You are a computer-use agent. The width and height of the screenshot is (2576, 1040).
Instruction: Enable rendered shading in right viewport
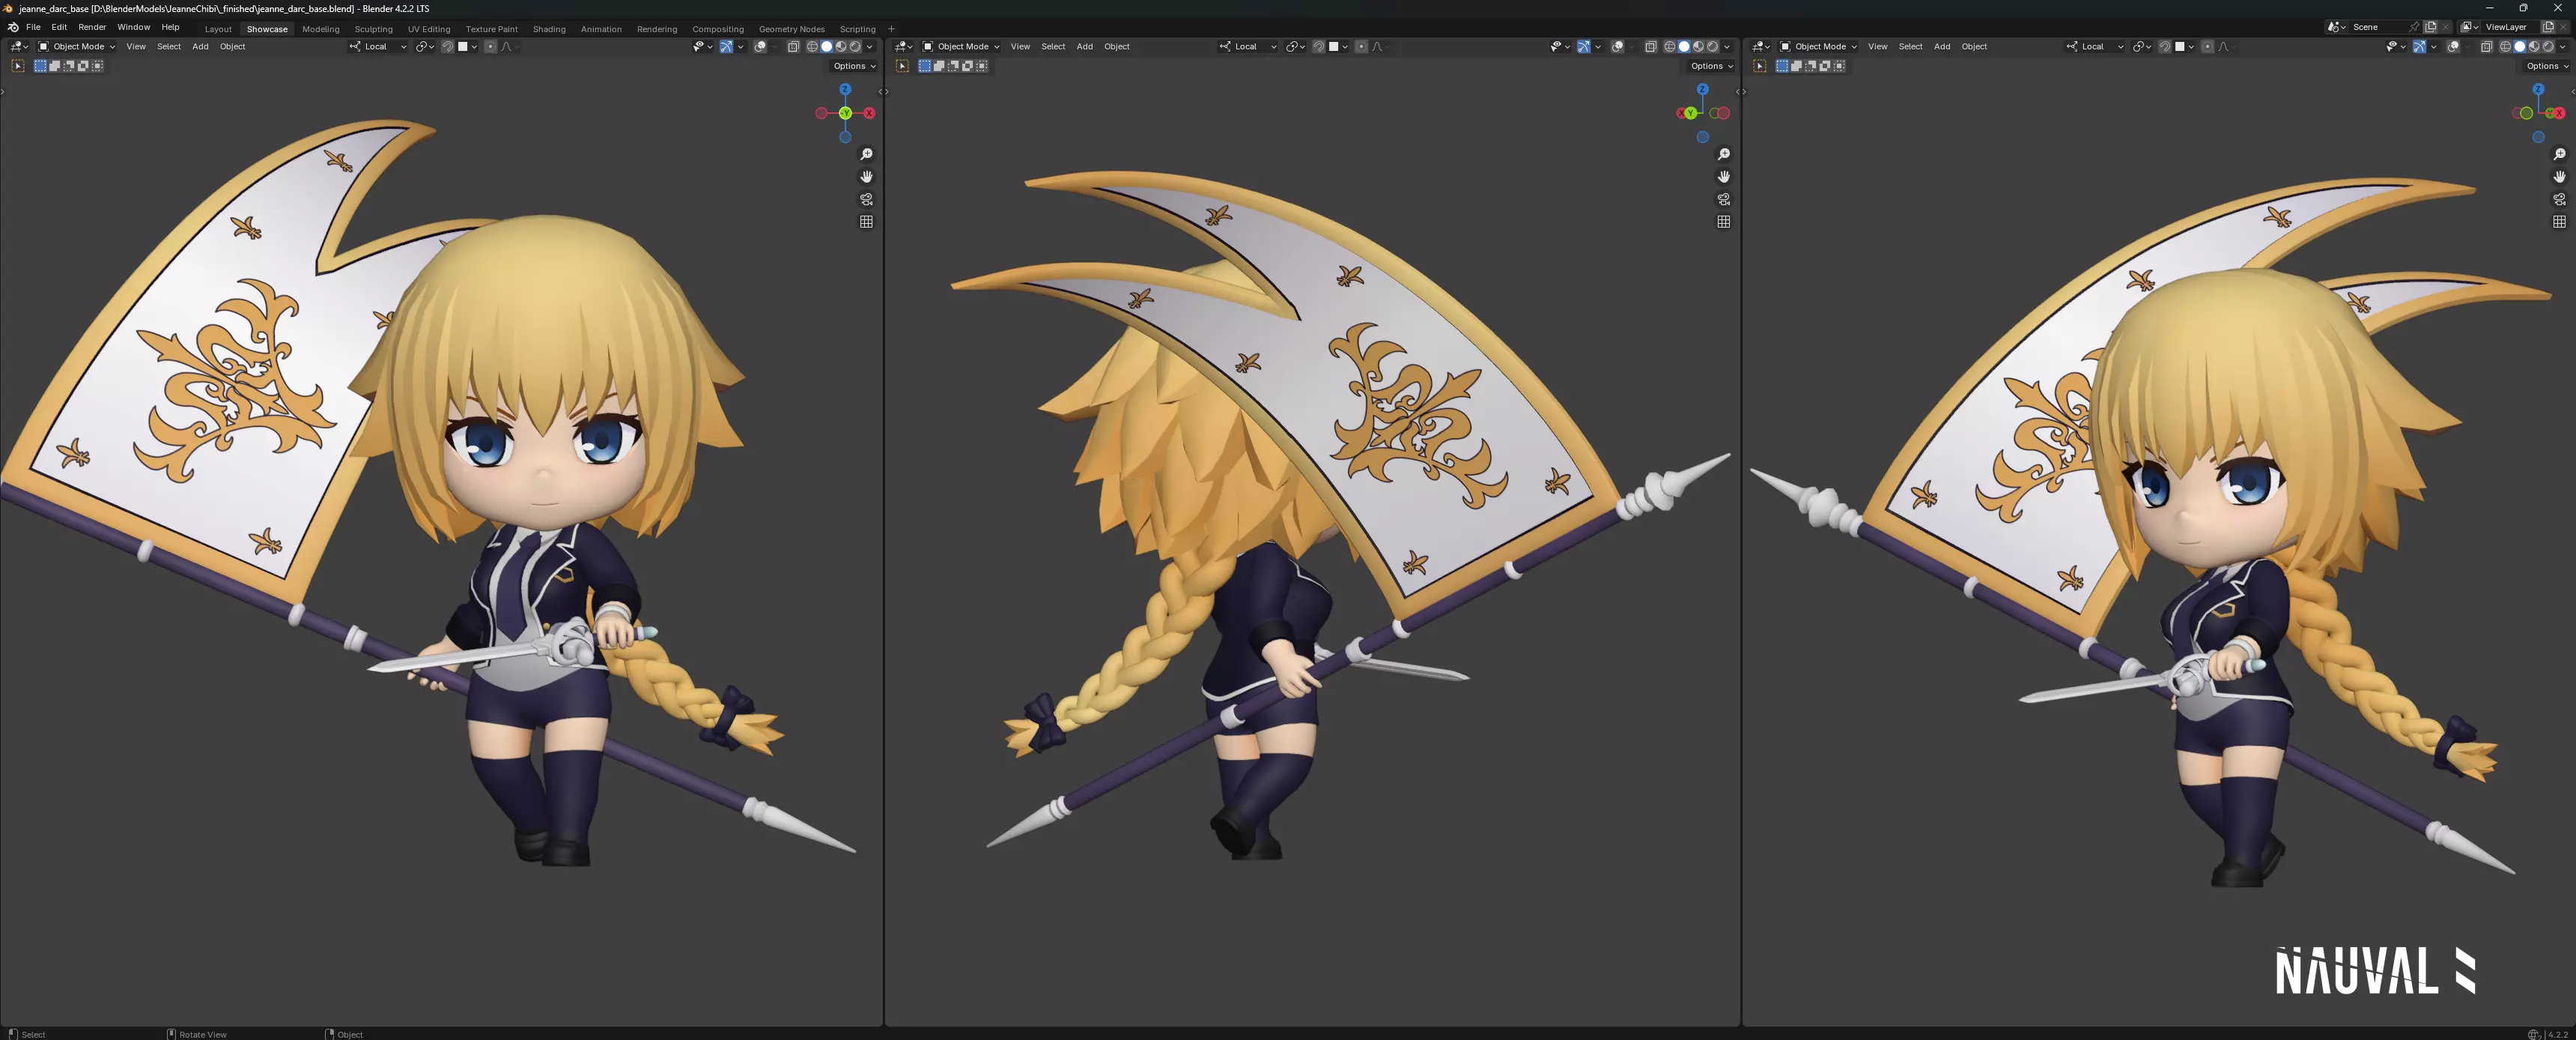click(2548, 46)
